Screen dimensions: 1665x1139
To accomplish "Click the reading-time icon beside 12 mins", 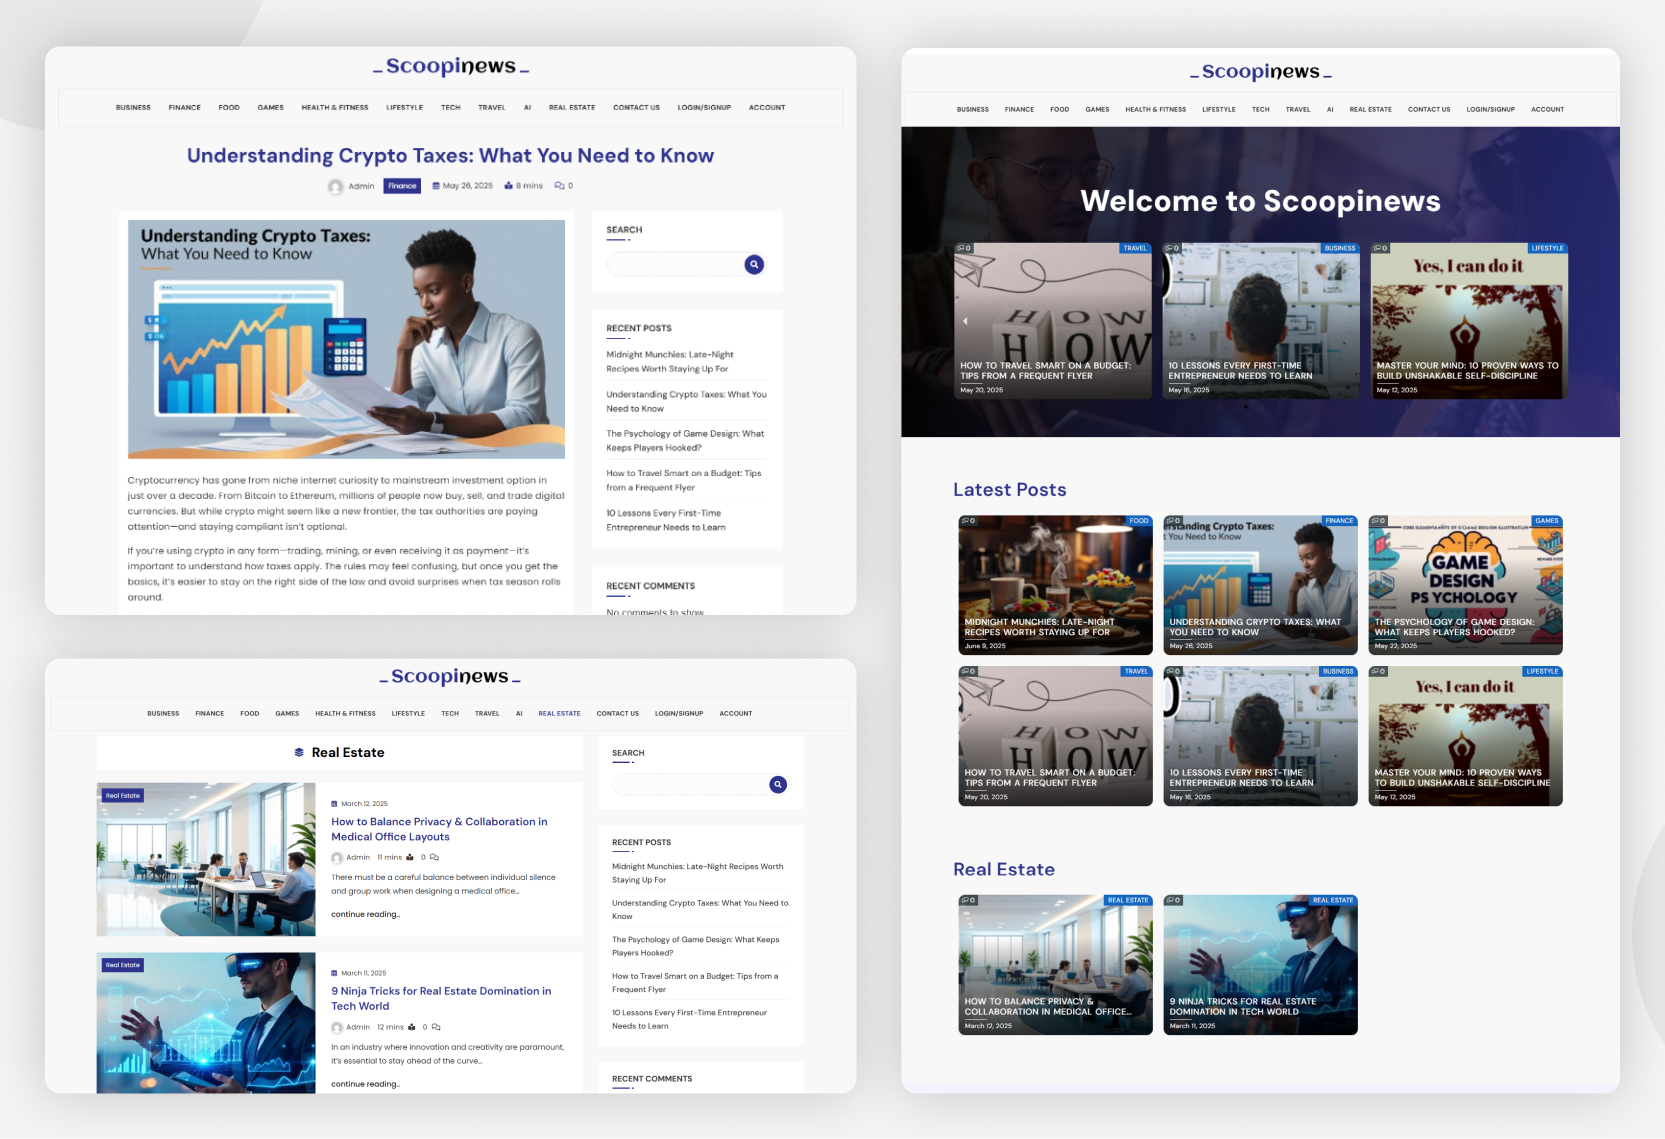I will pos(412,1027).
